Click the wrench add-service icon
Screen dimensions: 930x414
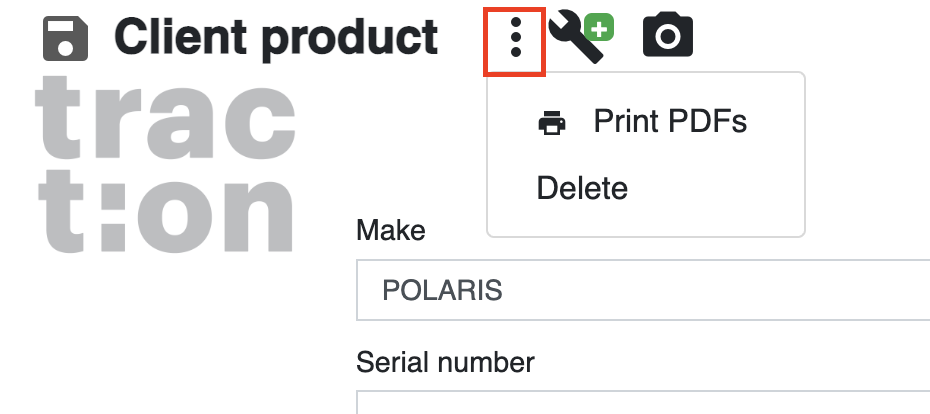coord(580,39)
